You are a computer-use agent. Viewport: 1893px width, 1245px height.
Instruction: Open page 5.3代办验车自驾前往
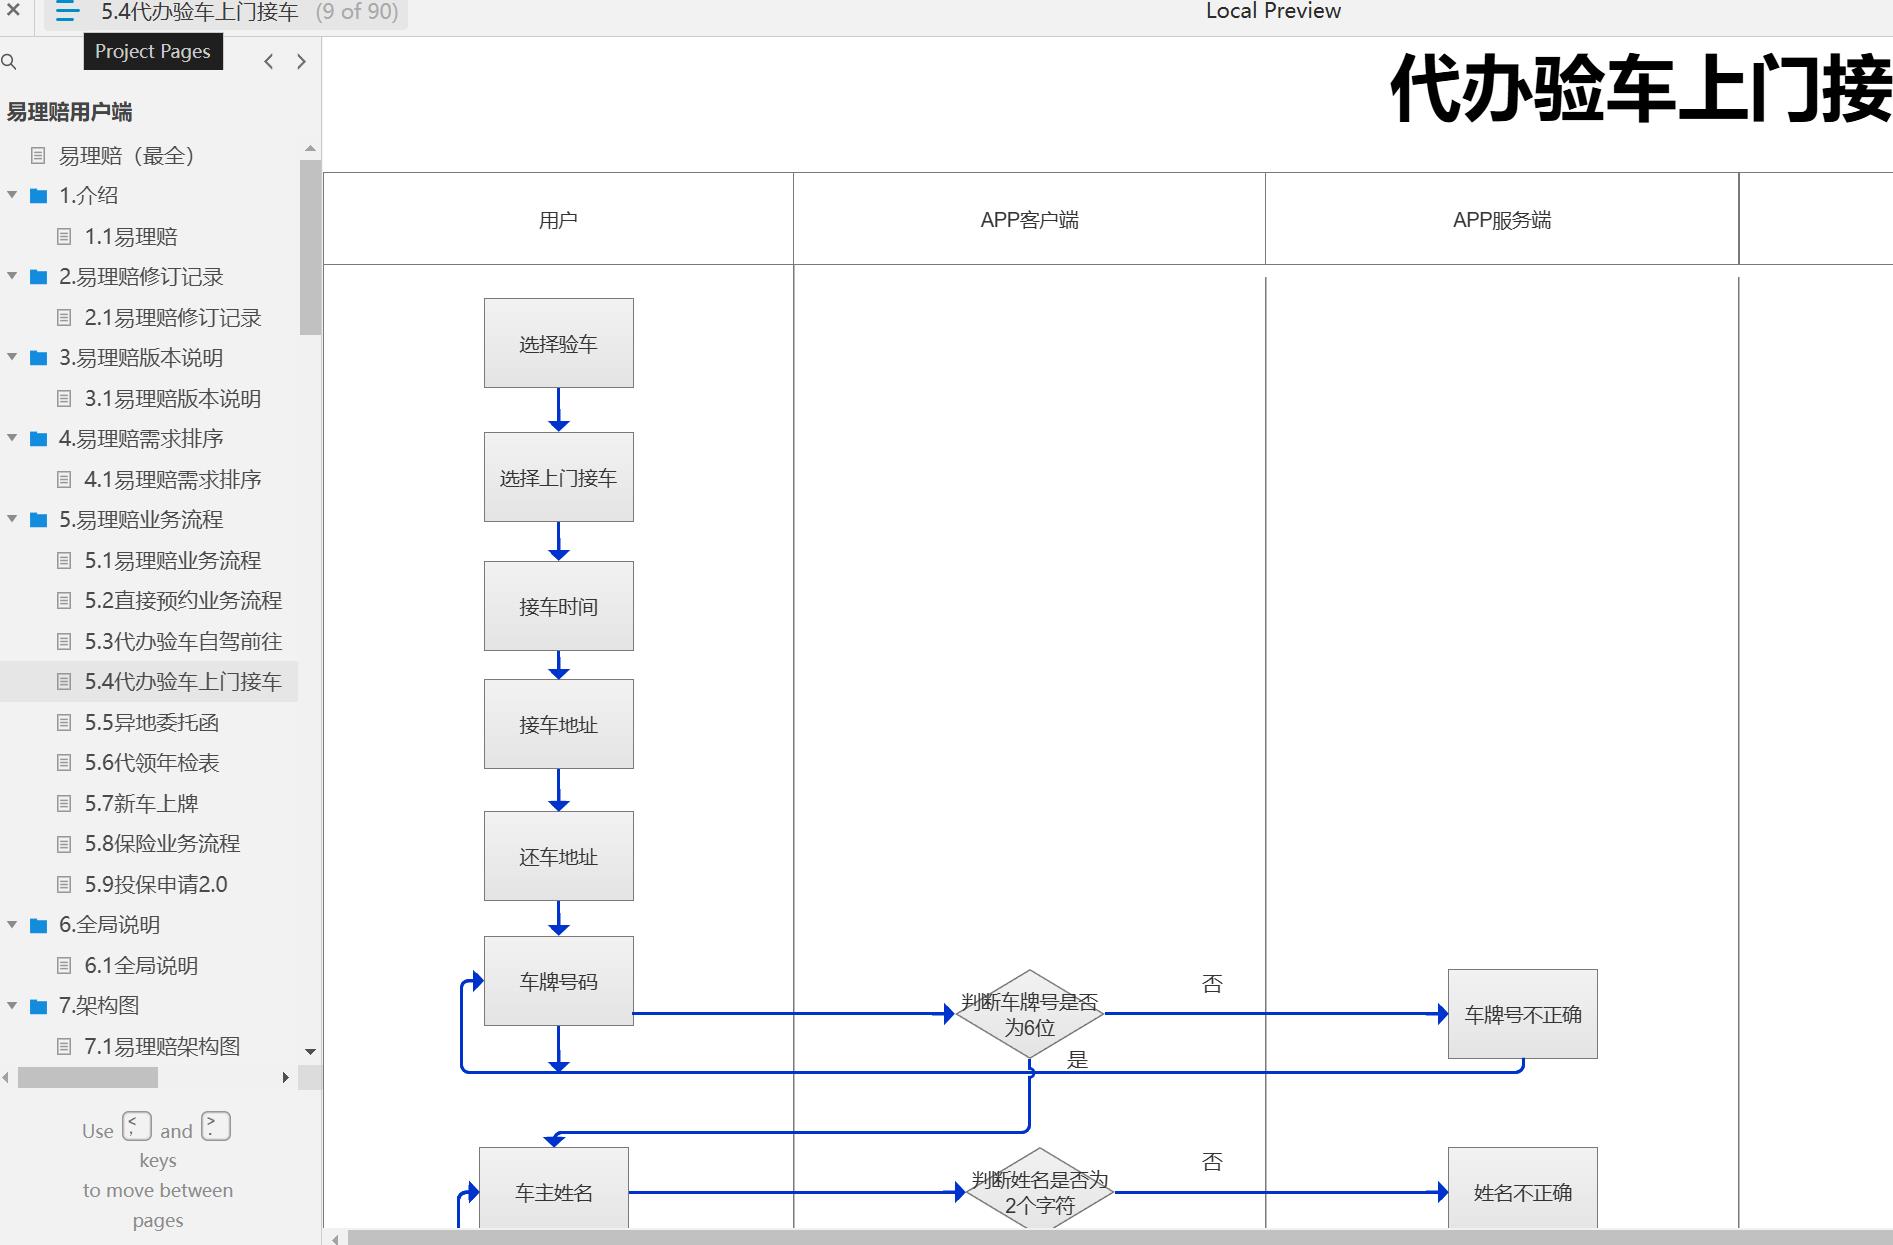[x=183, y=642]
